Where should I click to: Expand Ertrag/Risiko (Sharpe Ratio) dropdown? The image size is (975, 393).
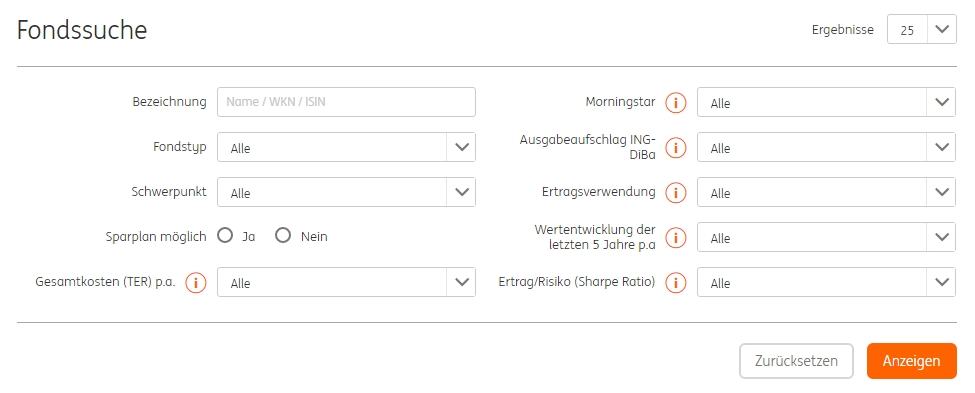826,282
